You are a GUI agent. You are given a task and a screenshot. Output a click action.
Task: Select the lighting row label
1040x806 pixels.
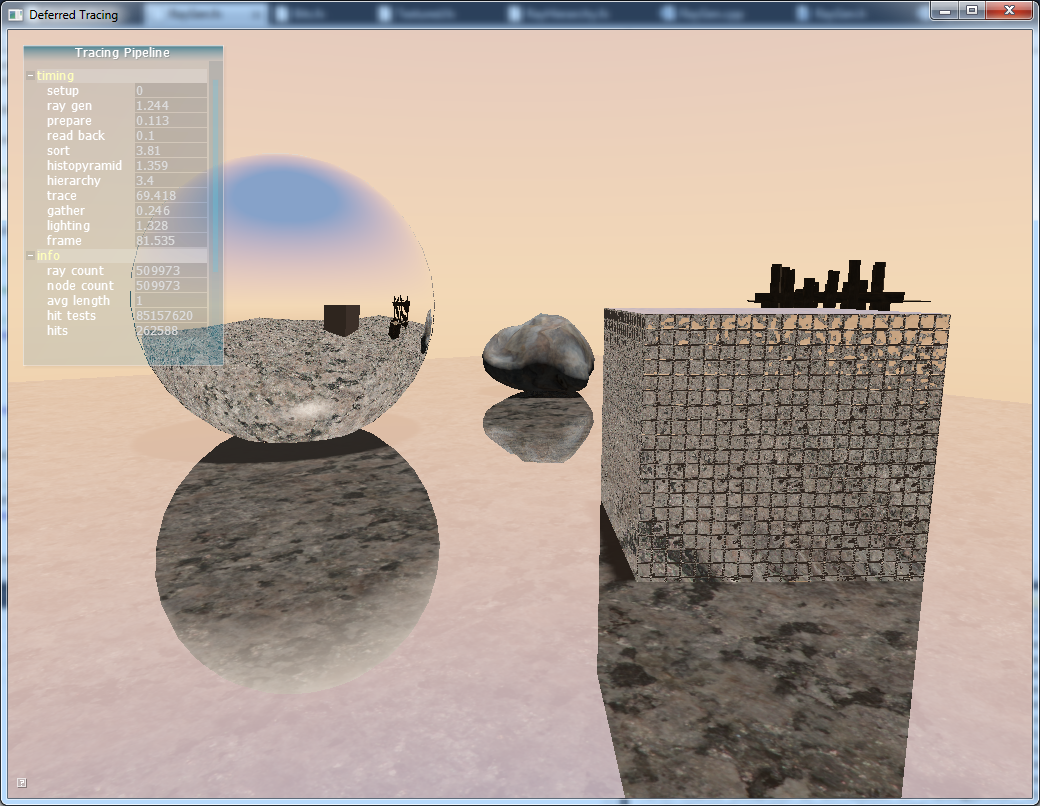point(68,226)
